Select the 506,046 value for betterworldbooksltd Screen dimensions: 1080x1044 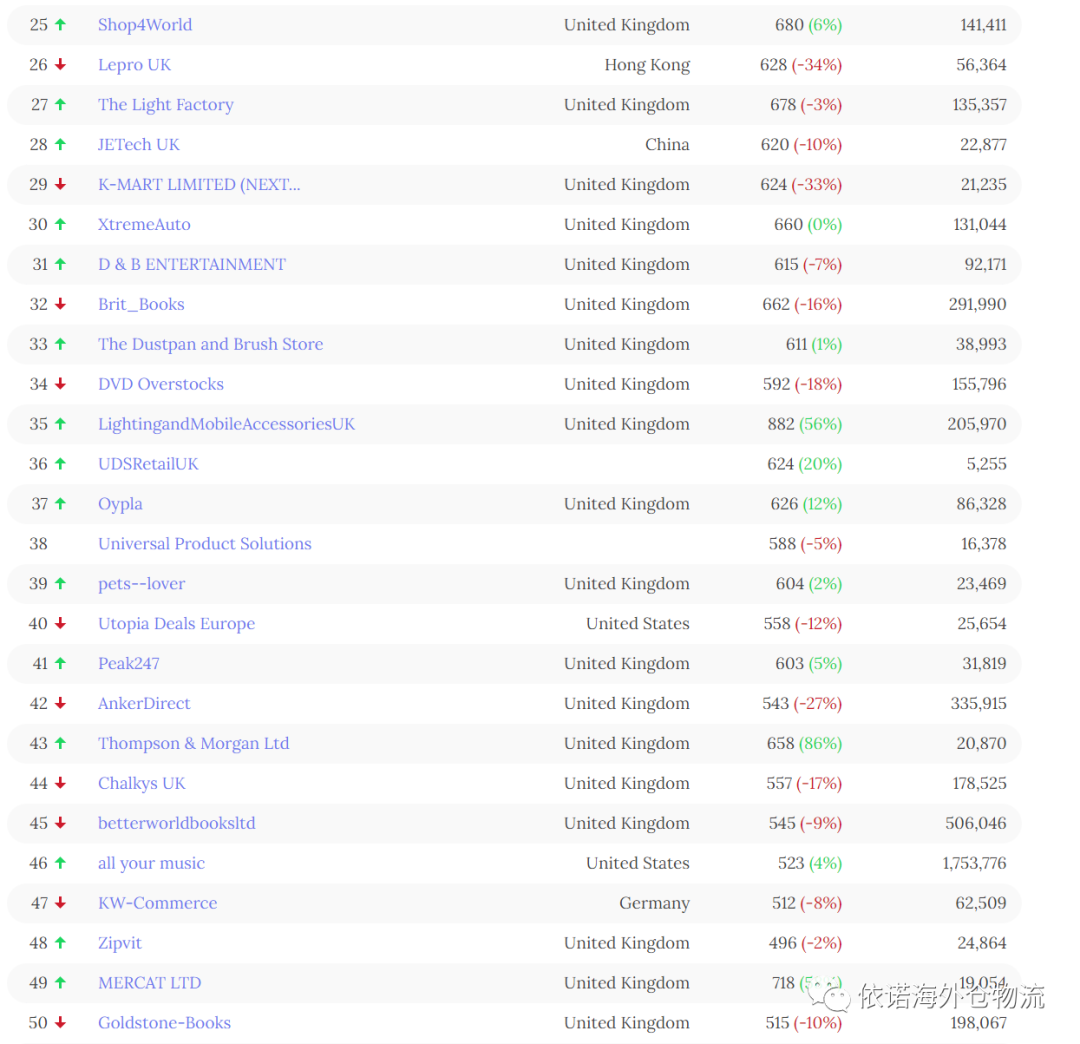click(x=975, y=824)
